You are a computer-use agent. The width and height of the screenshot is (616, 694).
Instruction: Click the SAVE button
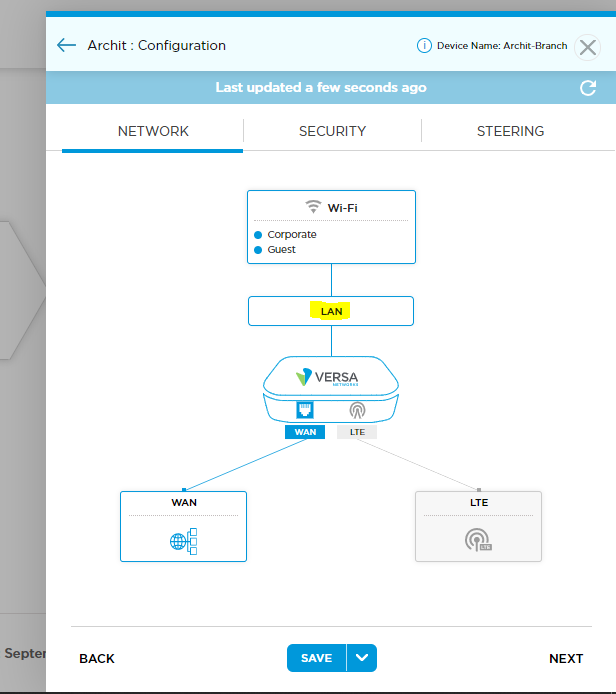[x=316, y=658]
